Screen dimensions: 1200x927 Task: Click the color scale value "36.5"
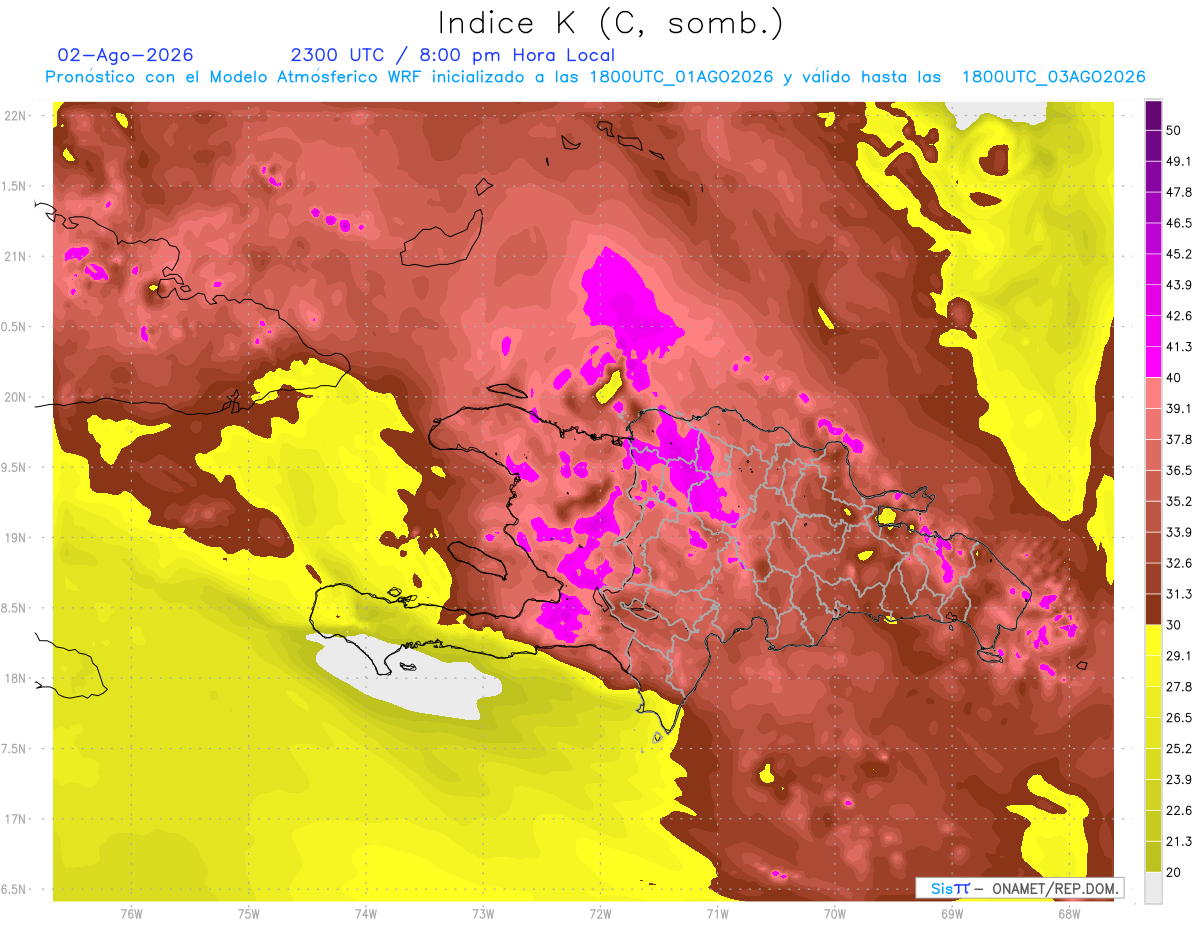1178,471
